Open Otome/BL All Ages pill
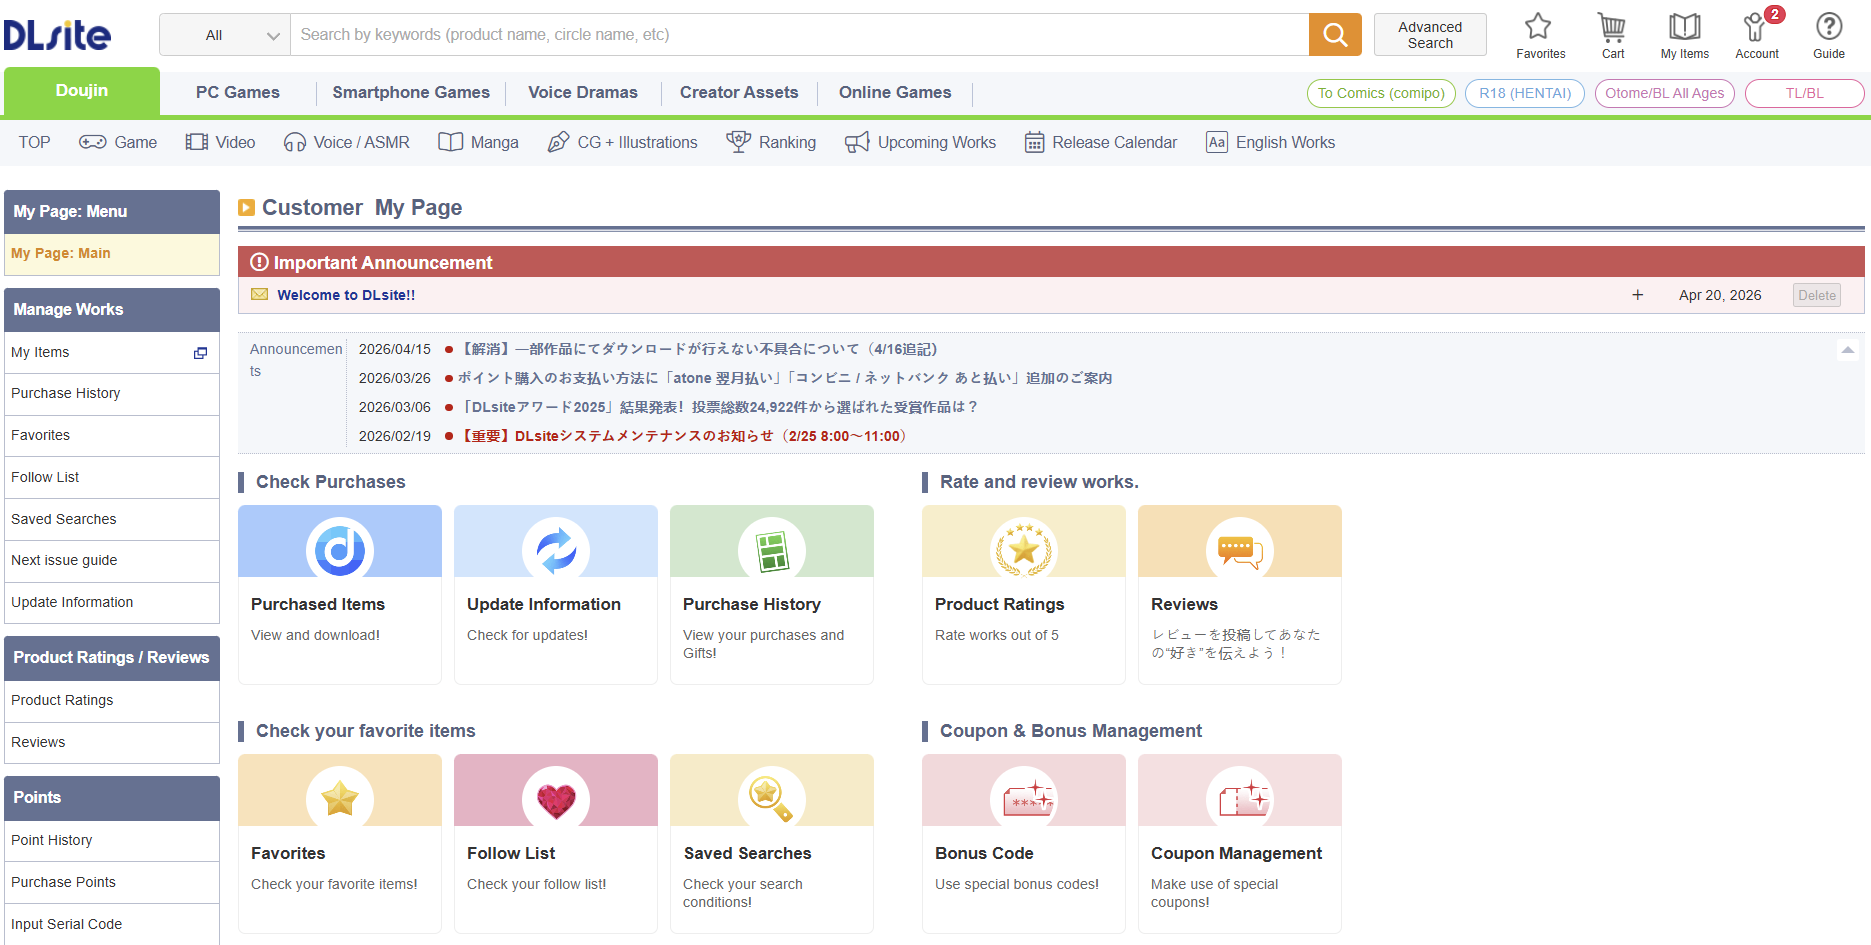 [x=1665, y=93]
